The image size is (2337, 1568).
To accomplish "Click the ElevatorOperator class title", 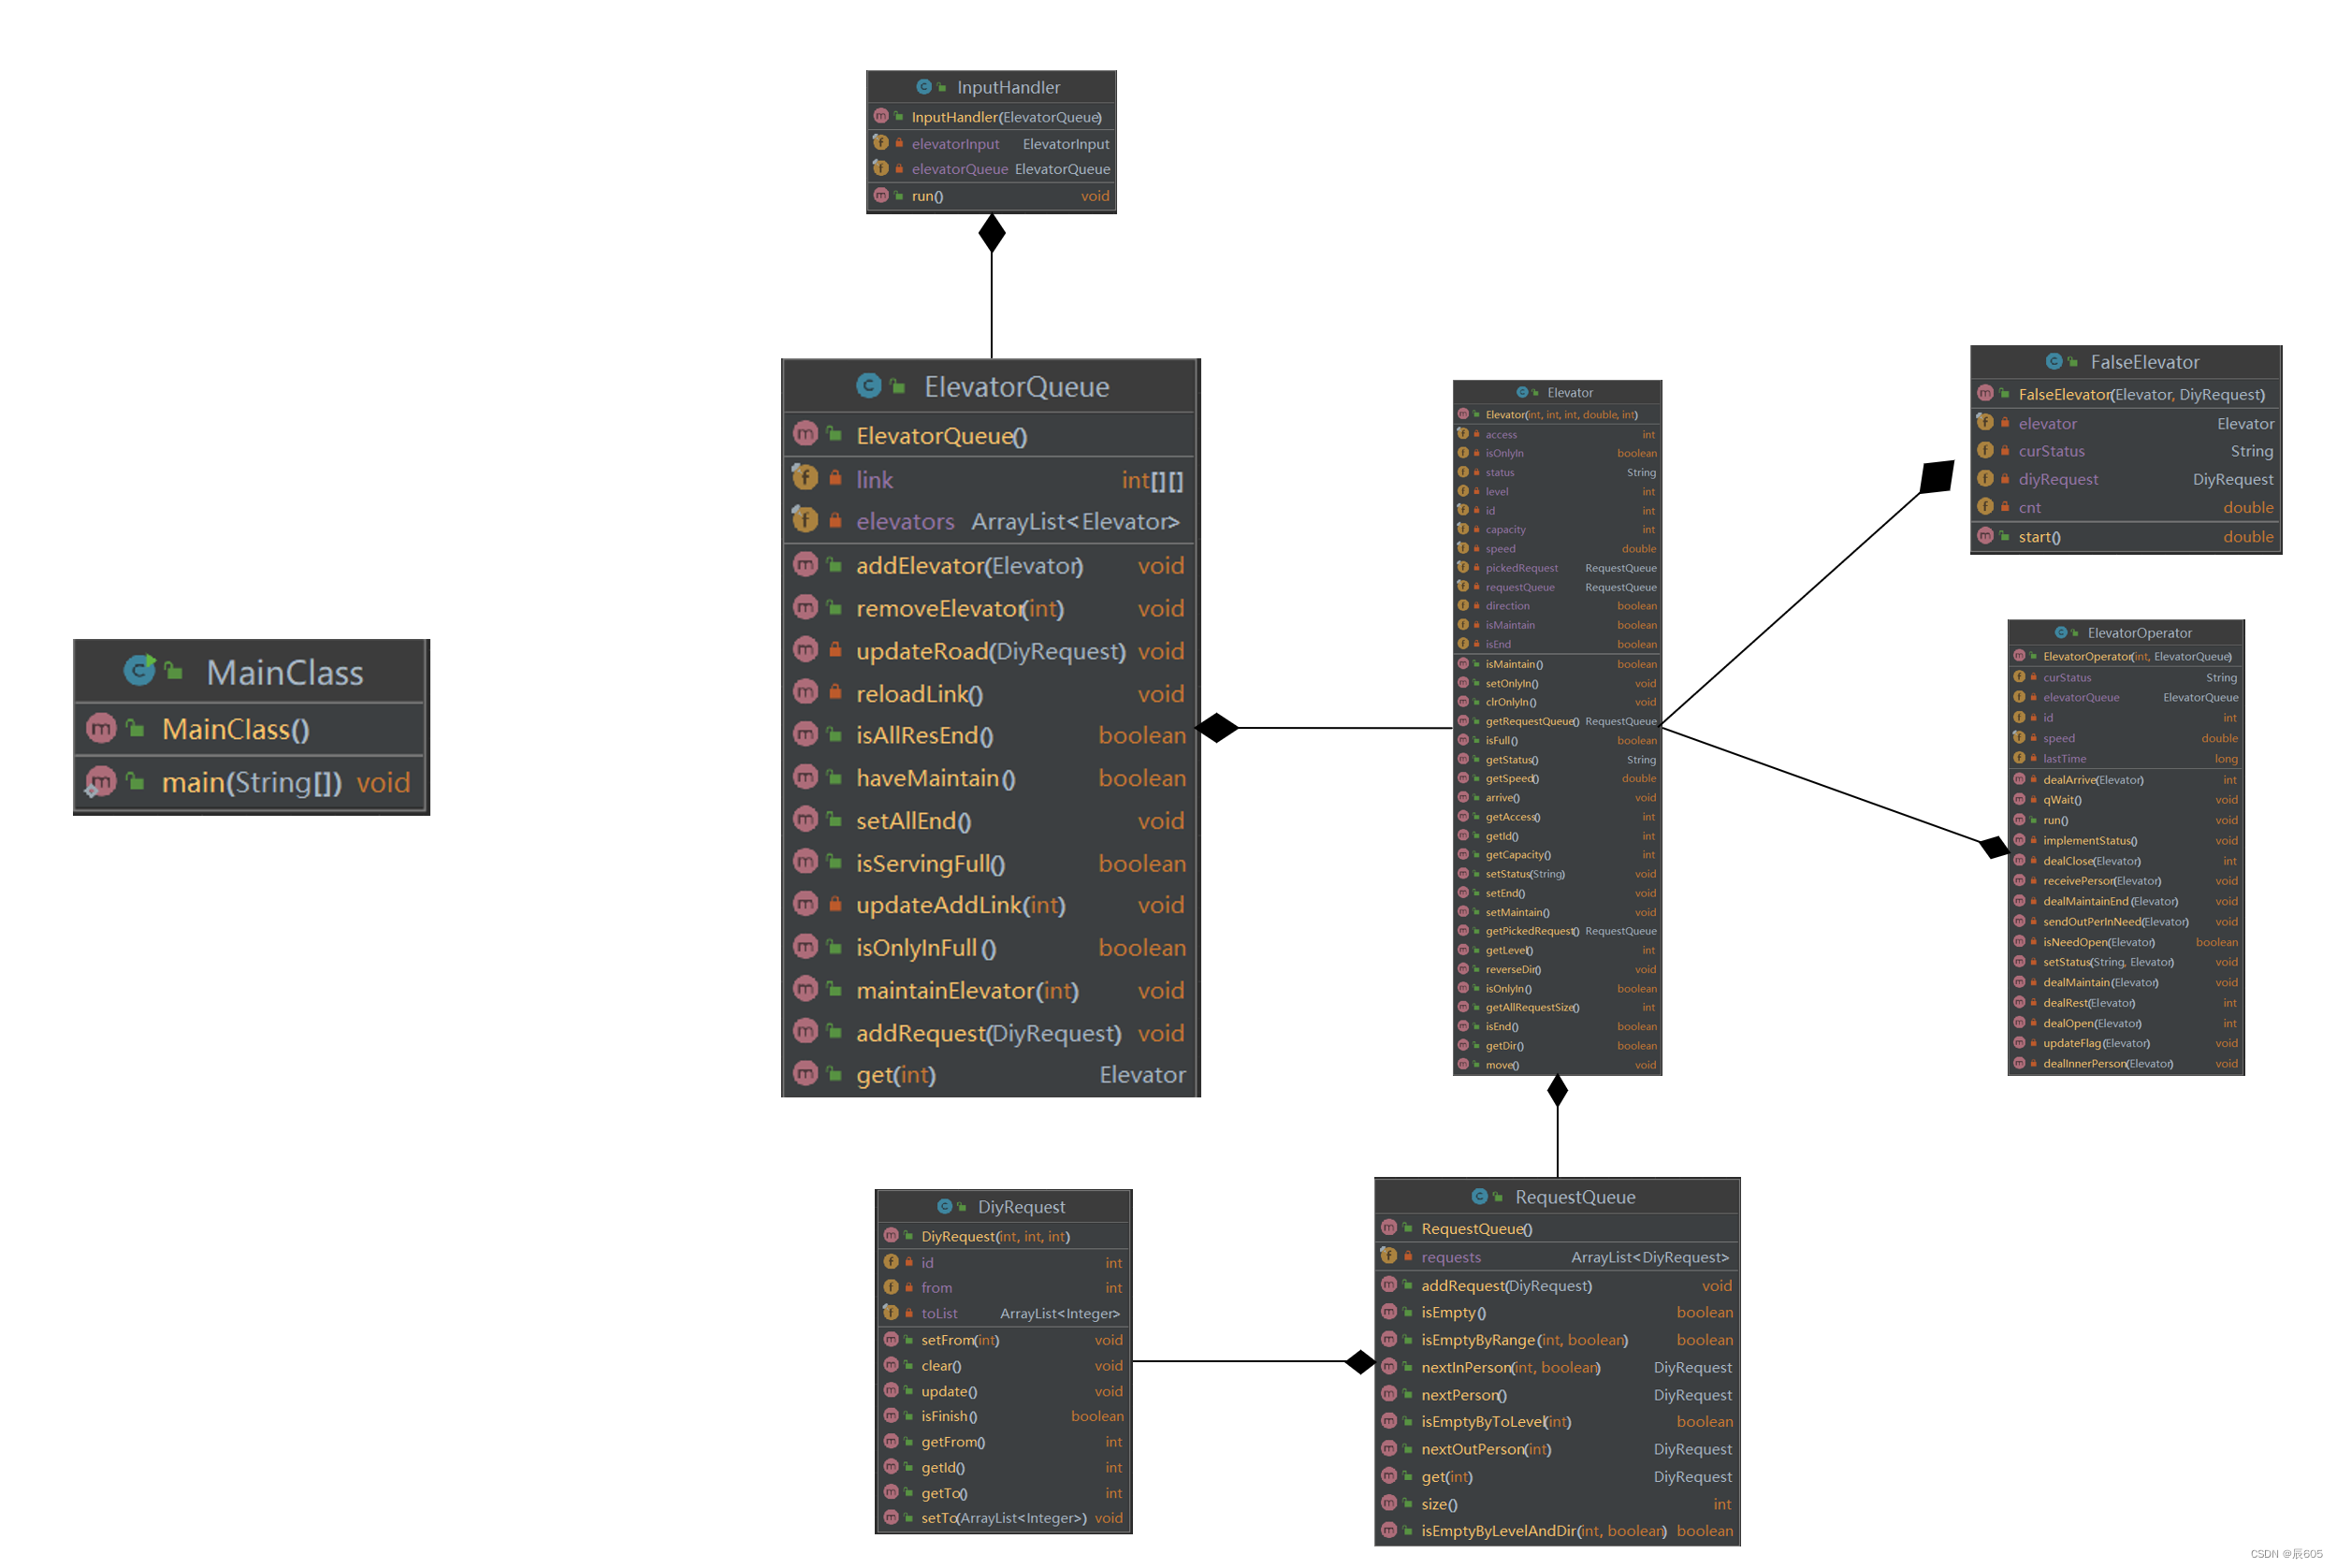I will point(2138,633).
